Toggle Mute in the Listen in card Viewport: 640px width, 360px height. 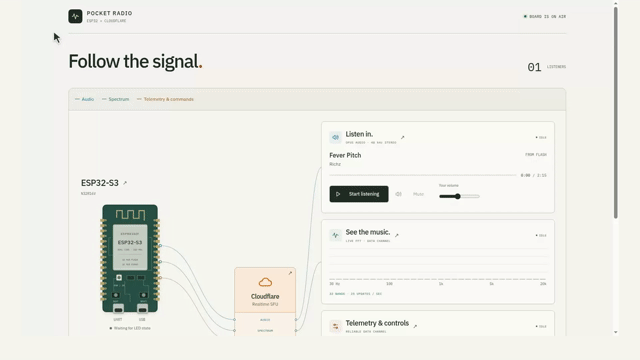click(418, 194)
